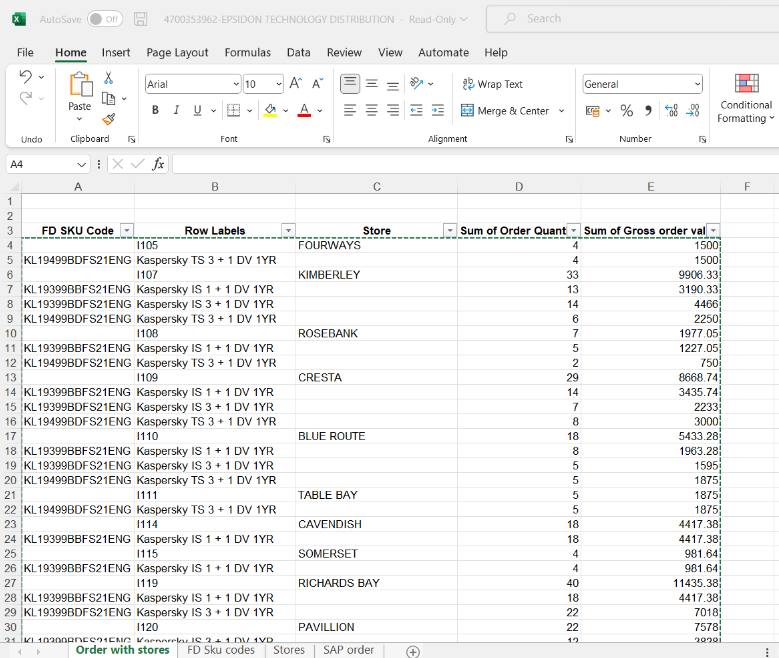Click the Insert Function fx icon
The image size is (779, 658).
pos(158,164)
